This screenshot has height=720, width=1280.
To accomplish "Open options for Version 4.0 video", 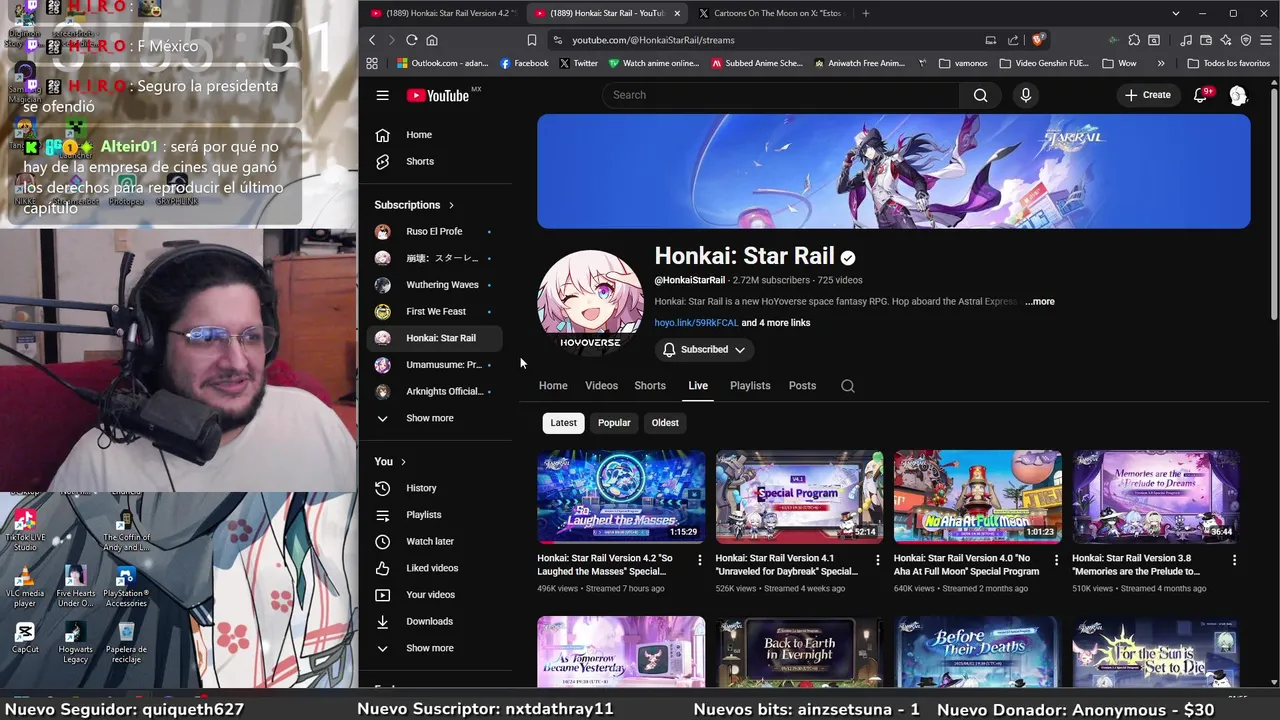I will click(1056, 560).
